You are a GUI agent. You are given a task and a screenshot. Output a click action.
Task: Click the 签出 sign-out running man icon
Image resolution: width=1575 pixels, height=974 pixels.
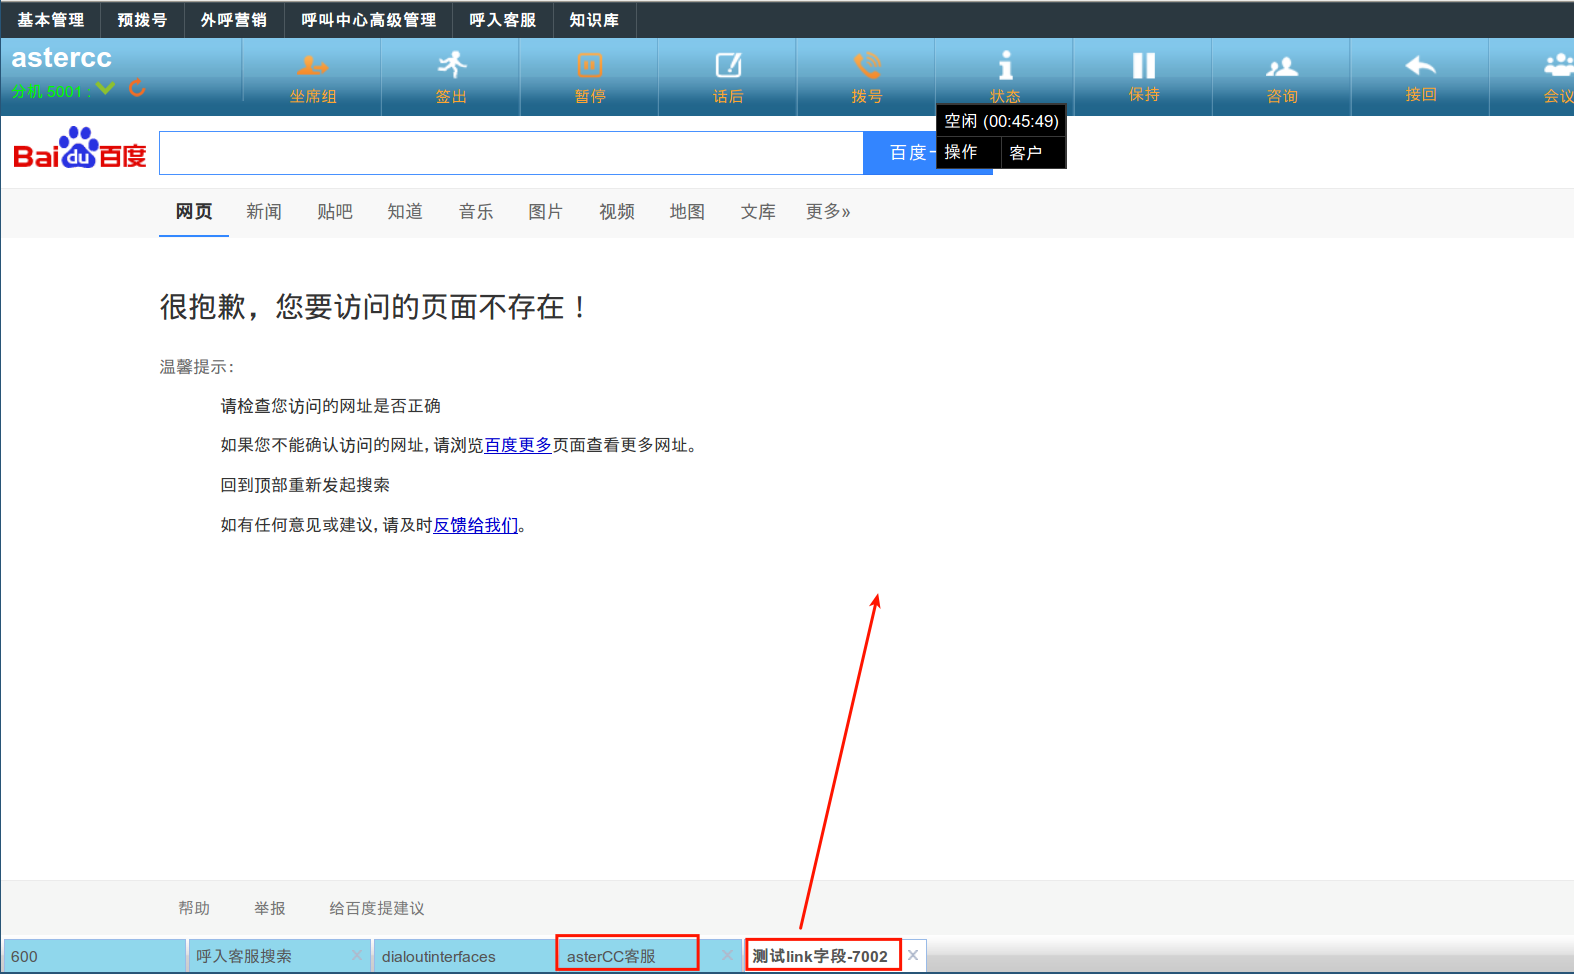pyautogui.click(x=451, y=65)
